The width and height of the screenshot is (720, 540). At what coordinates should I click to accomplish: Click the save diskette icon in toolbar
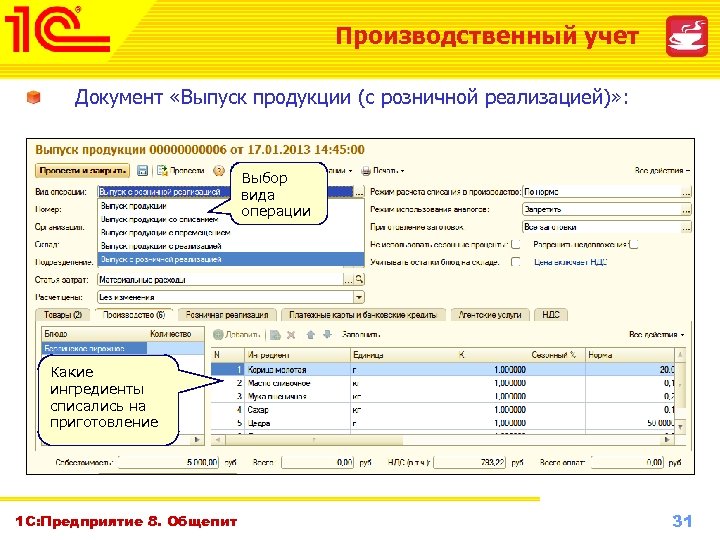pos(142,170)
